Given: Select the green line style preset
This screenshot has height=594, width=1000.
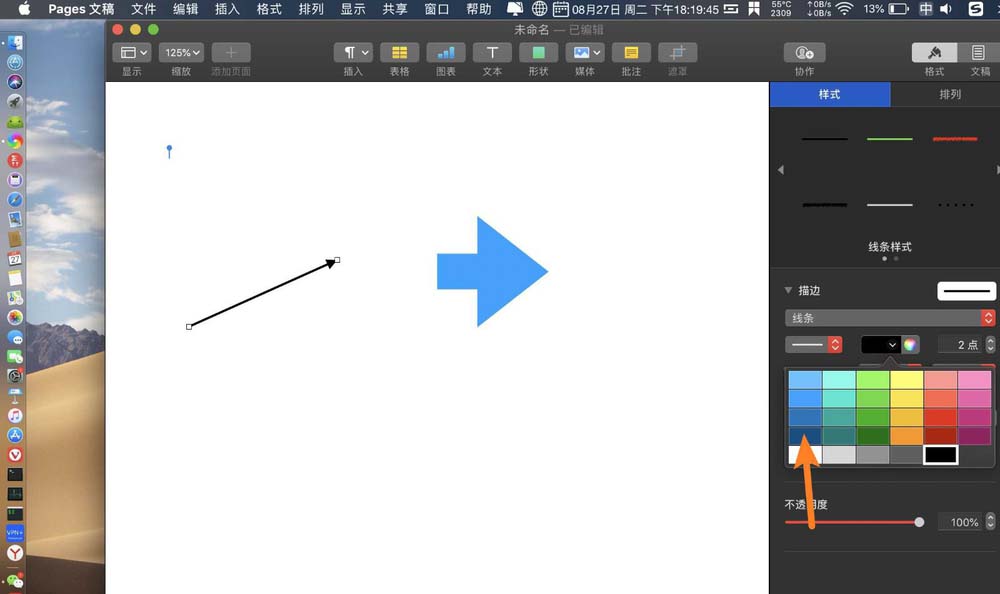Looking at the screenshot, I should click(x=890, y=138).
